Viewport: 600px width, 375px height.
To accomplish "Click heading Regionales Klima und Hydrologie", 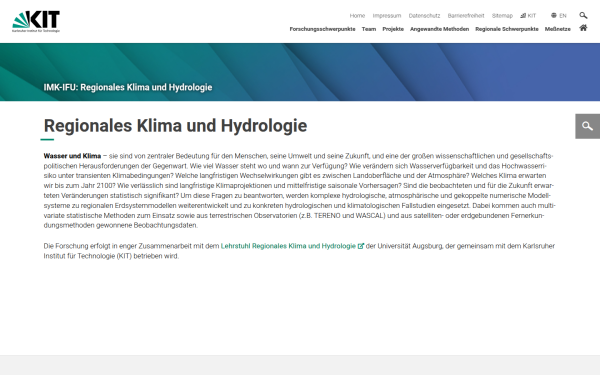I will [x=175, y=126].
